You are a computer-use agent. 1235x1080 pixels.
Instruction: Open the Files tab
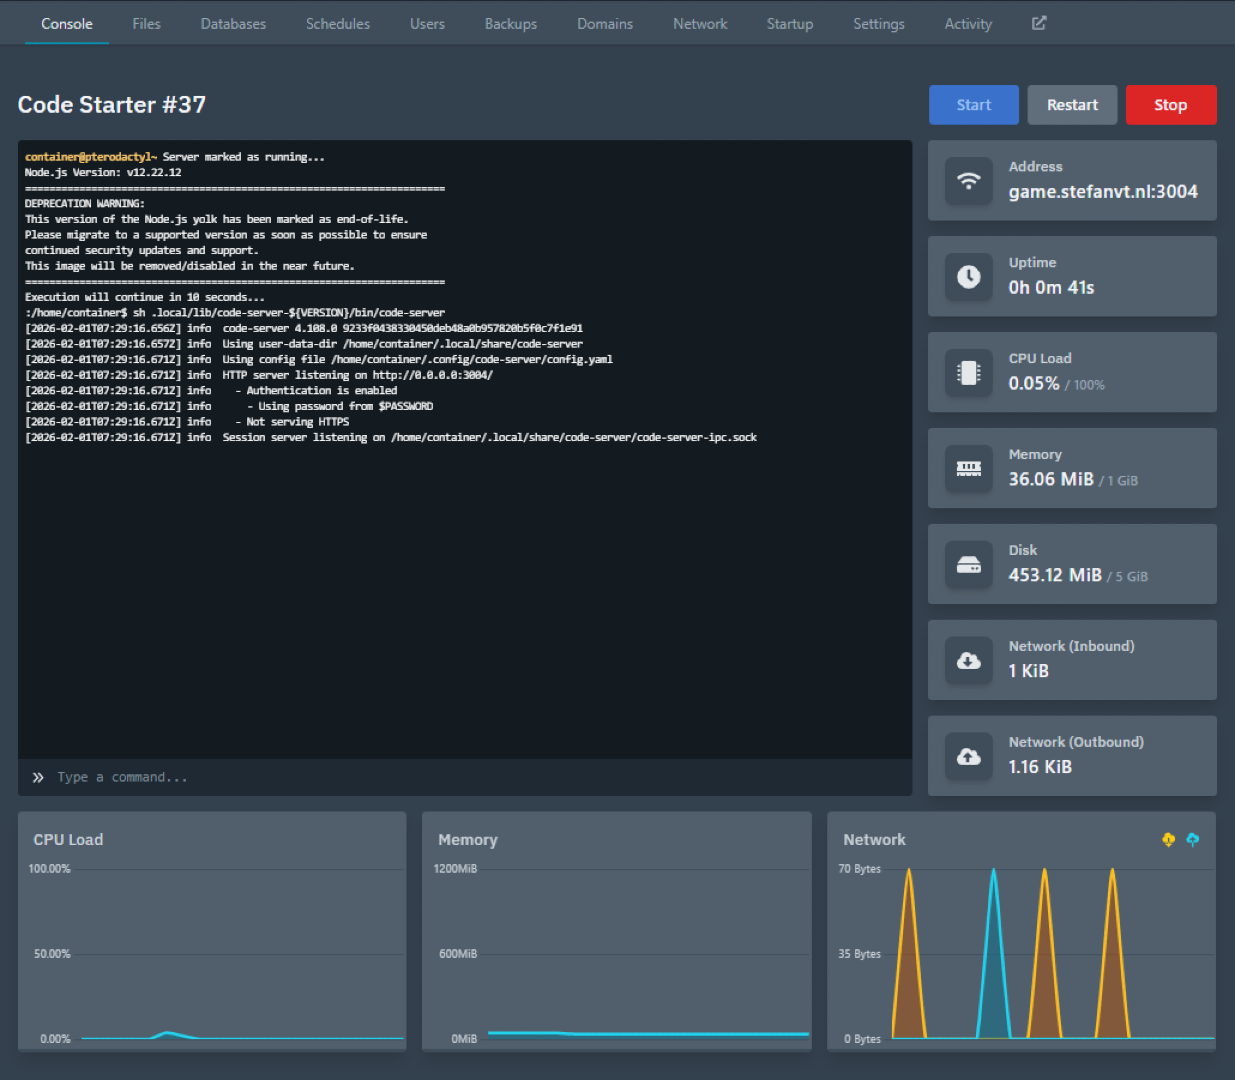(x=146, y=24)
